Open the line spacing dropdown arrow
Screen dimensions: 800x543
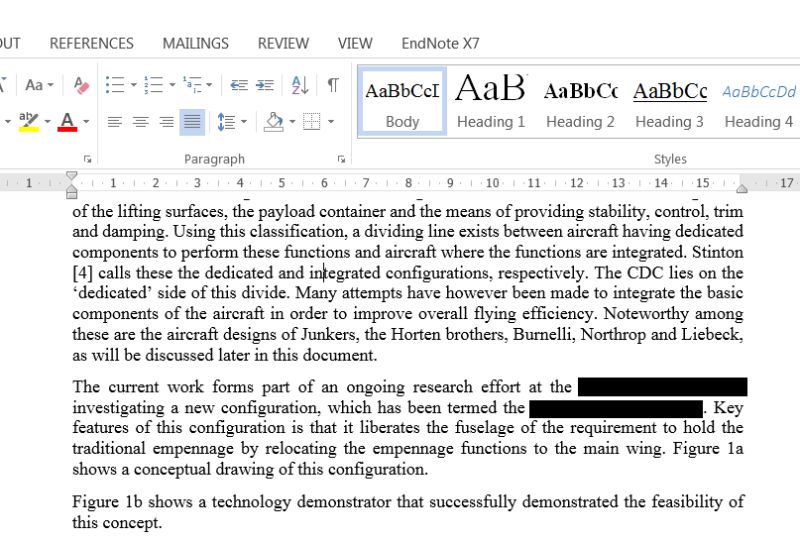[x=244, y=121]
